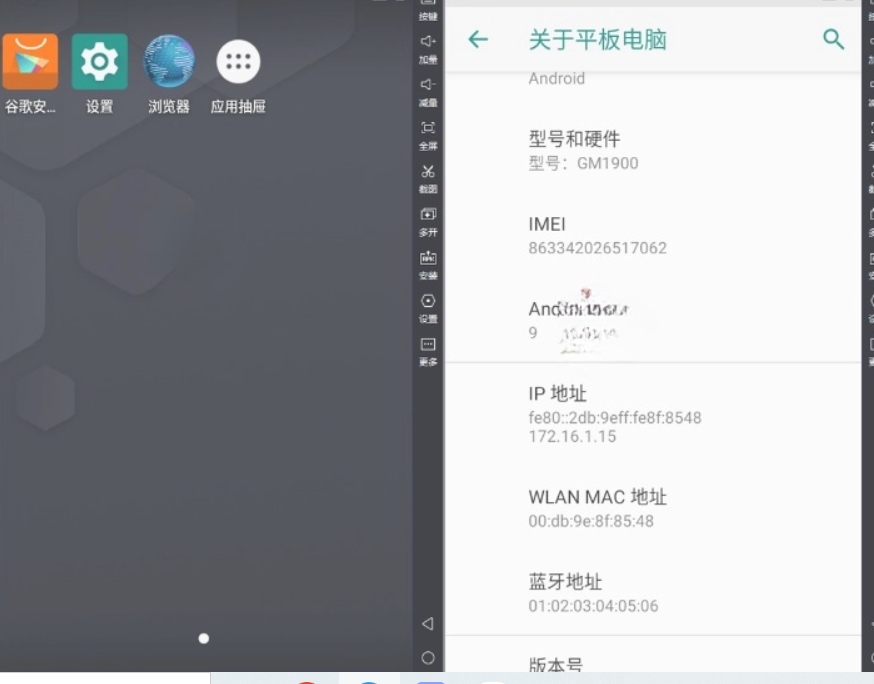Viewport: 874px width, 684px height.
Task: Tap the IP 地址 entry
Action: click(652, 414)
